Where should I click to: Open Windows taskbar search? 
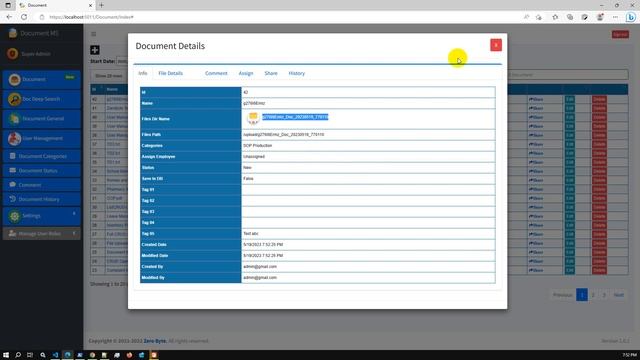pos(18,355)
